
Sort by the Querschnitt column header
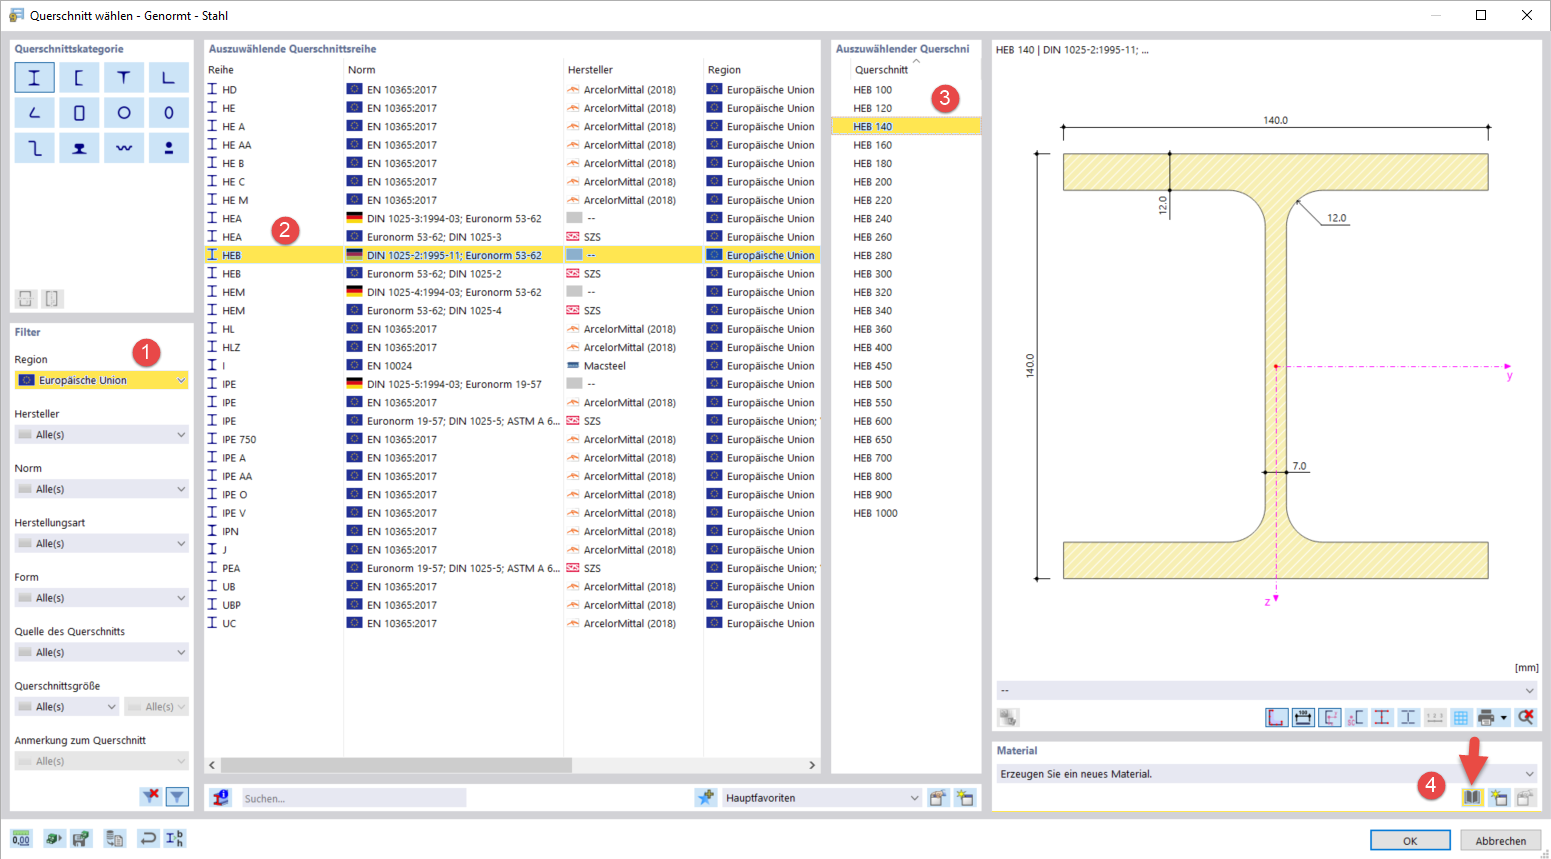click(881, 70)
